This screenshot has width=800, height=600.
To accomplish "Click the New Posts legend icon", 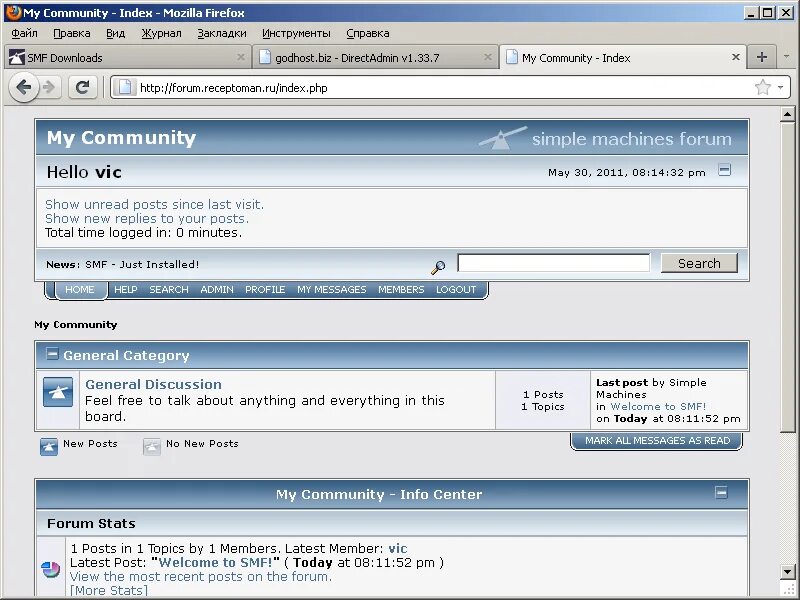I will tap(49, 446).
